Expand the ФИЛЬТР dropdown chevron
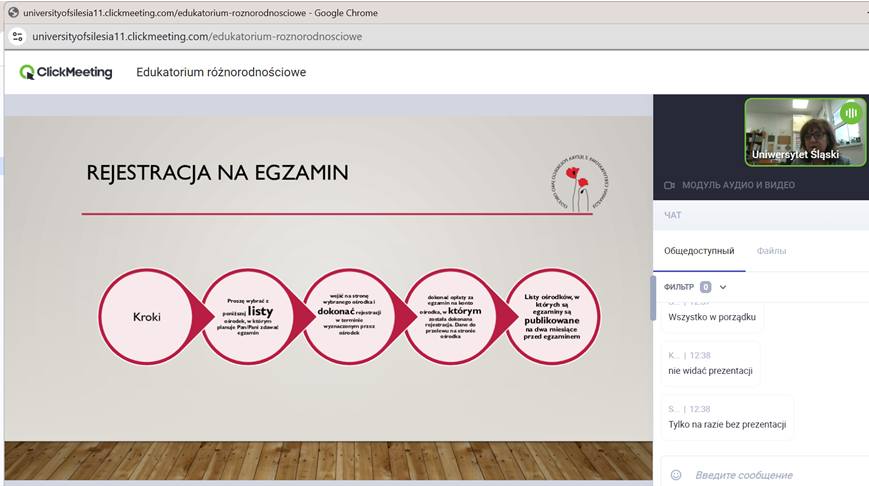Image resolution: width=869 pixels, height=486 pixels. [x=723, y=287]
